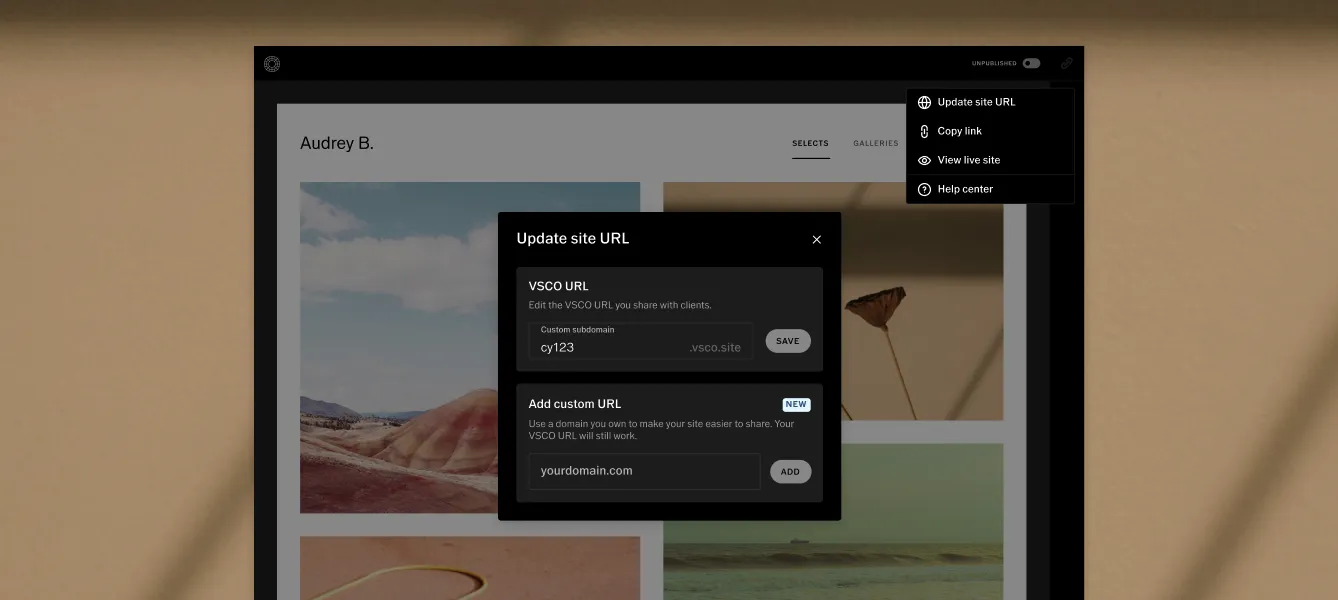Viewport: 1338px width, 600px height.
Task: Click the Add custom URL heading
Action: coord(575,404)
